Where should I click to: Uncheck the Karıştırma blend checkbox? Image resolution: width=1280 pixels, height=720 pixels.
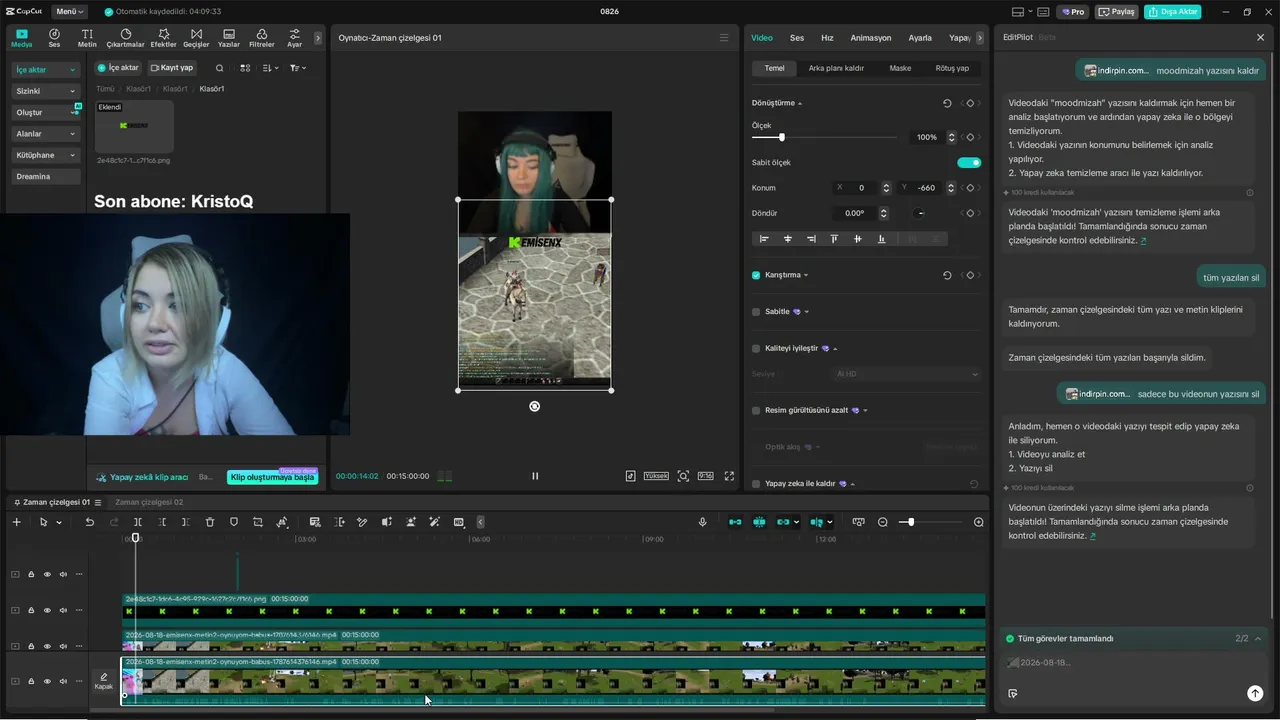click(756, 275)
